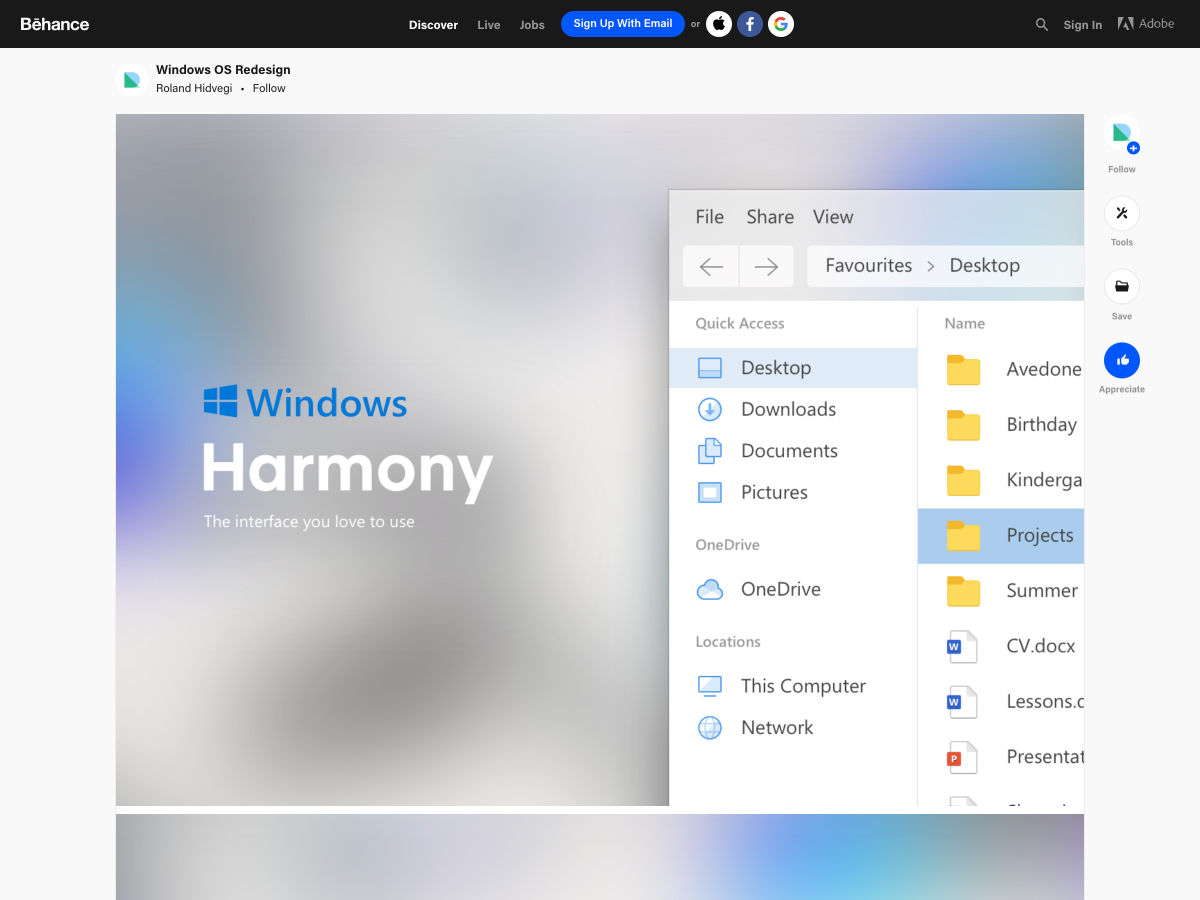Viewport: 1200px width, 900px height.
Task: Open the Discover tab
Action: coord(433,25)
